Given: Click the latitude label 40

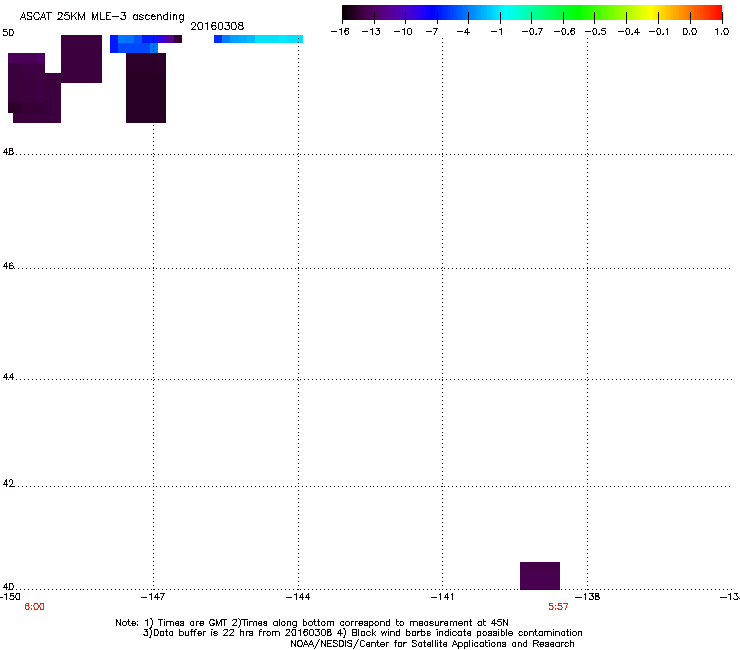Looking at the screenshot, I should tap(8, 586).
